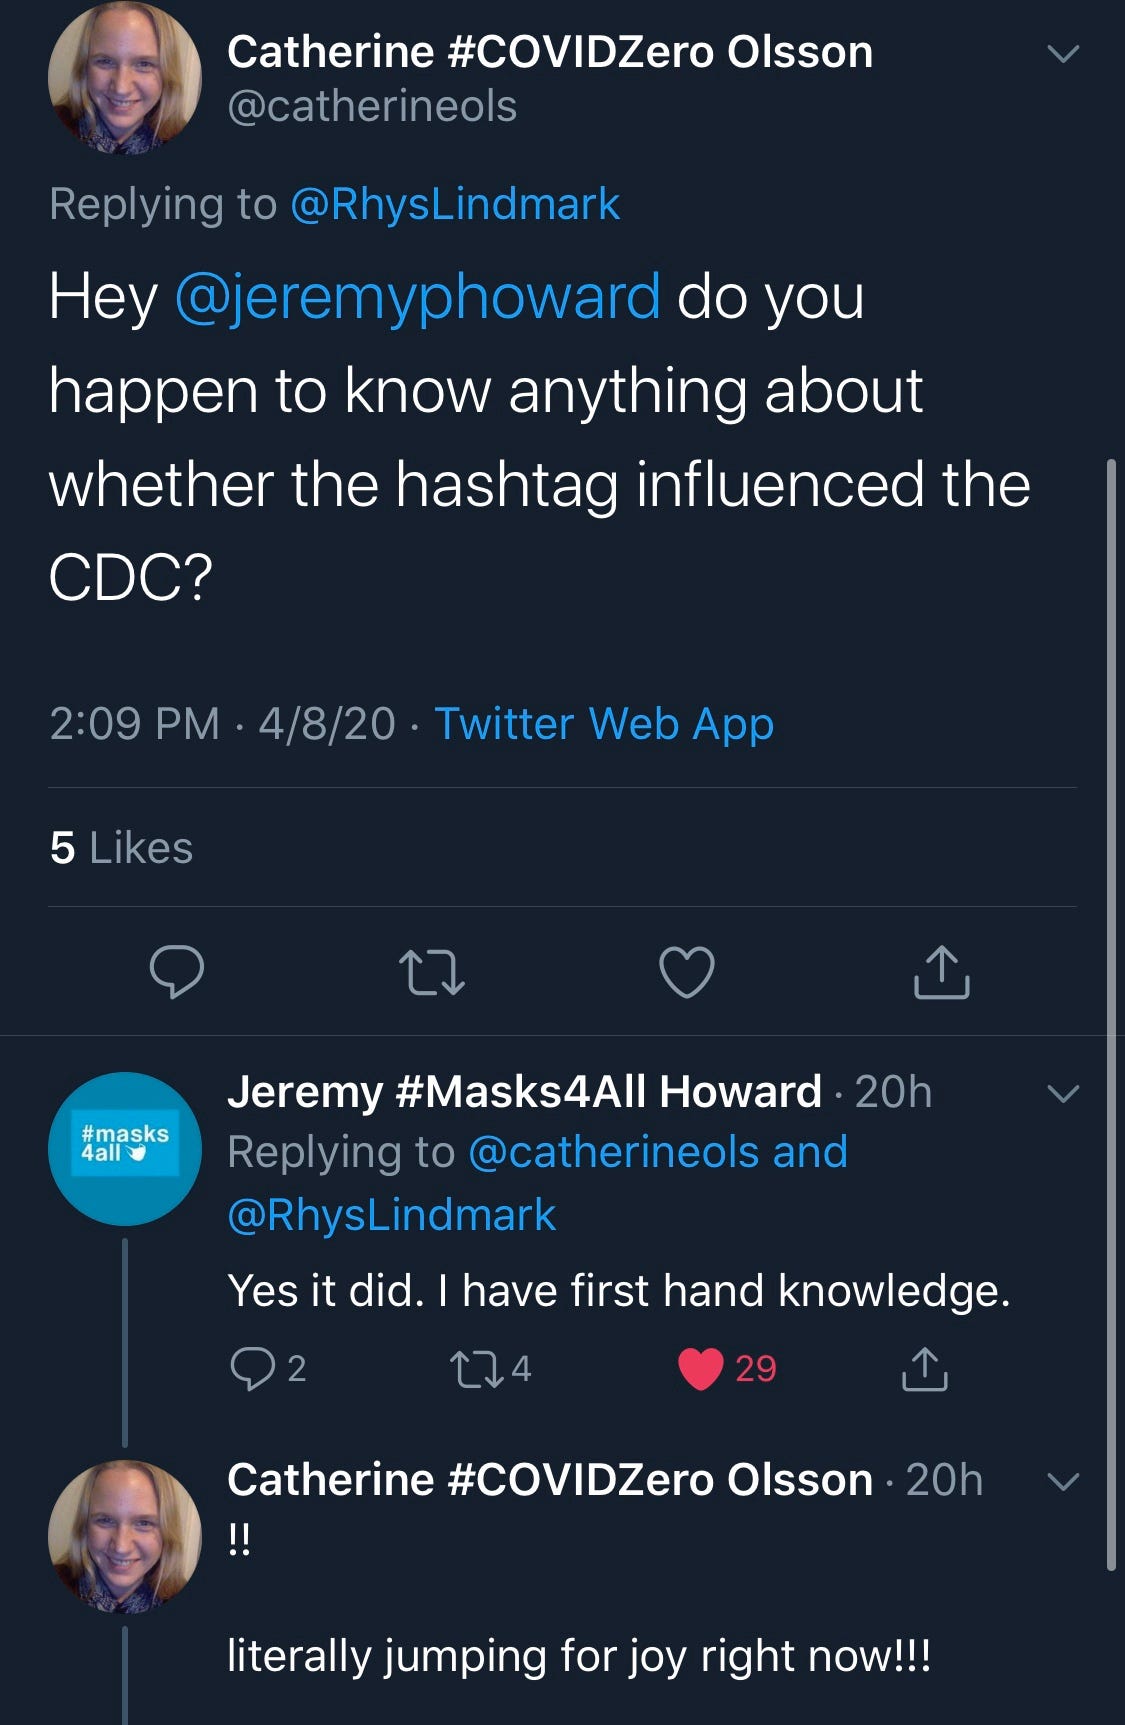Click the vertical scrollbar on right edge

pyautogui.click(x=1110, y=1015)
